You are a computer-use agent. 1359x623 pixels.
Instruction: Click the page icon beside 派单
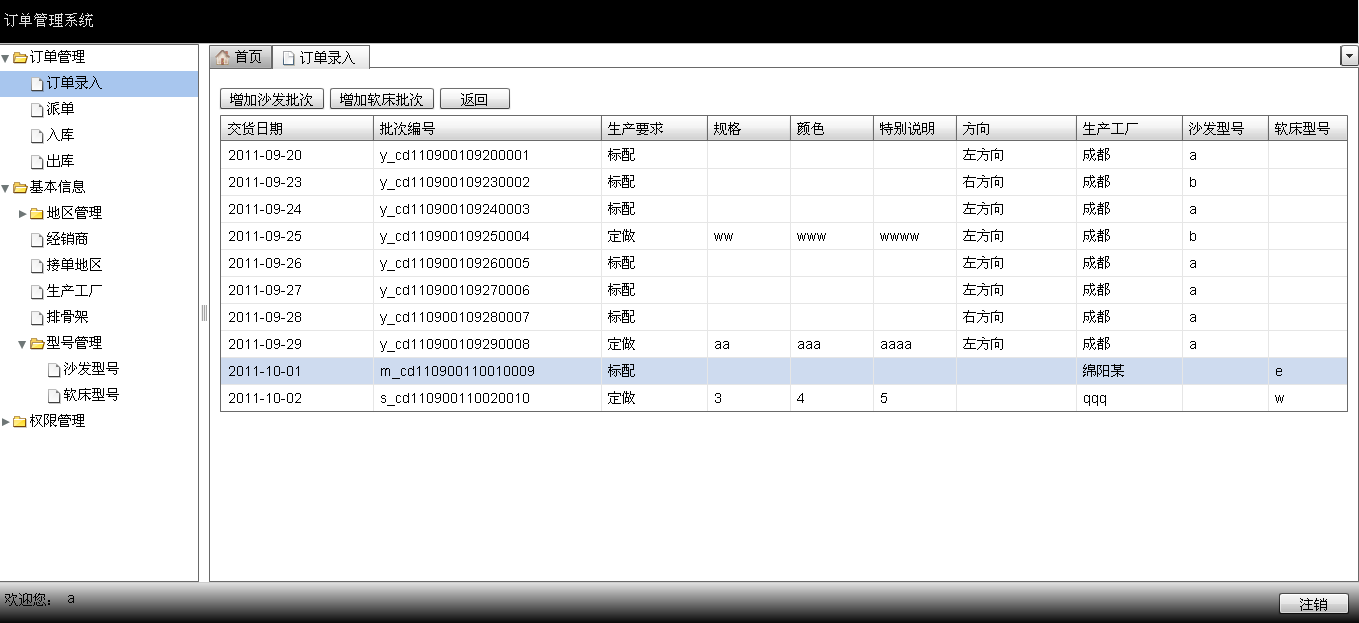pyautogui.click(x=37, y=109)
